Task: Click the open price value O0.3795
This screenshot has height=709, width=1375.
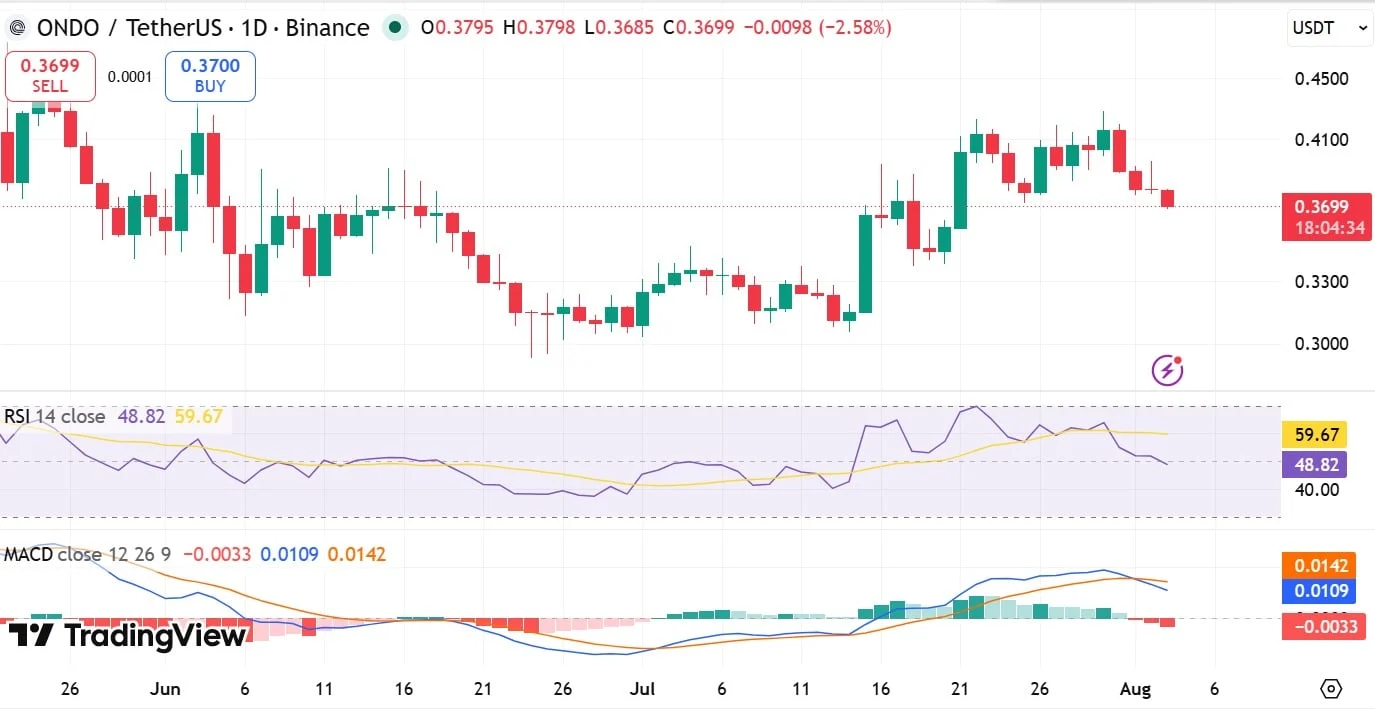Action: click(457, 28)
